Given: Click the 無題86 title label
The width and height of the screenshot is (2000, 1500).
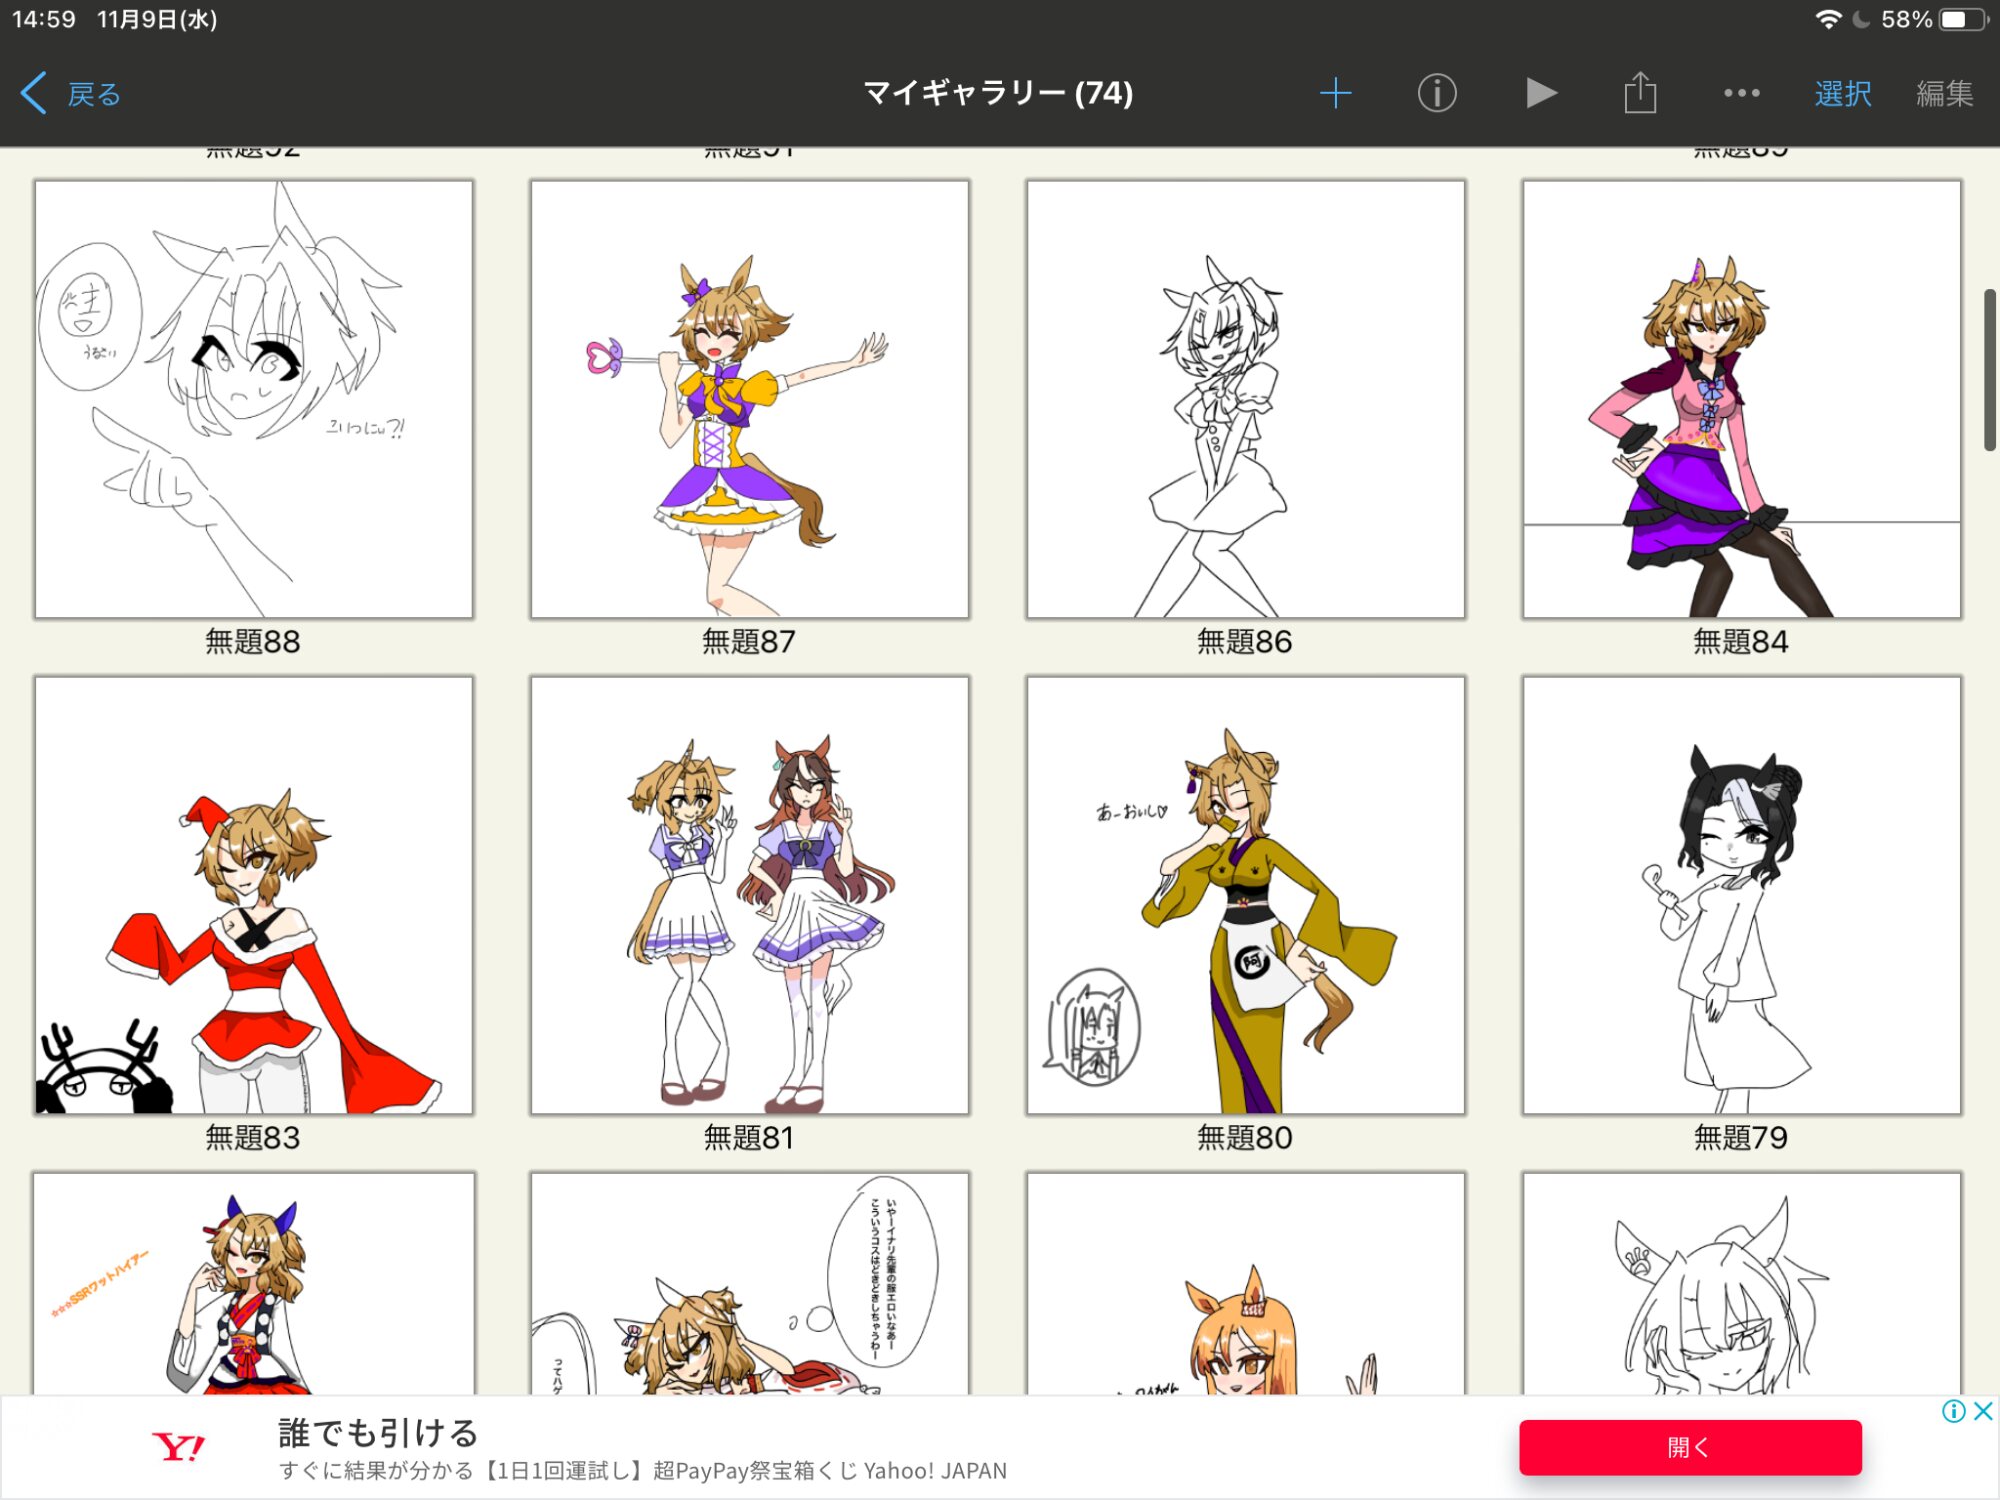Looking at the screenshot, I should (1245, 642).
